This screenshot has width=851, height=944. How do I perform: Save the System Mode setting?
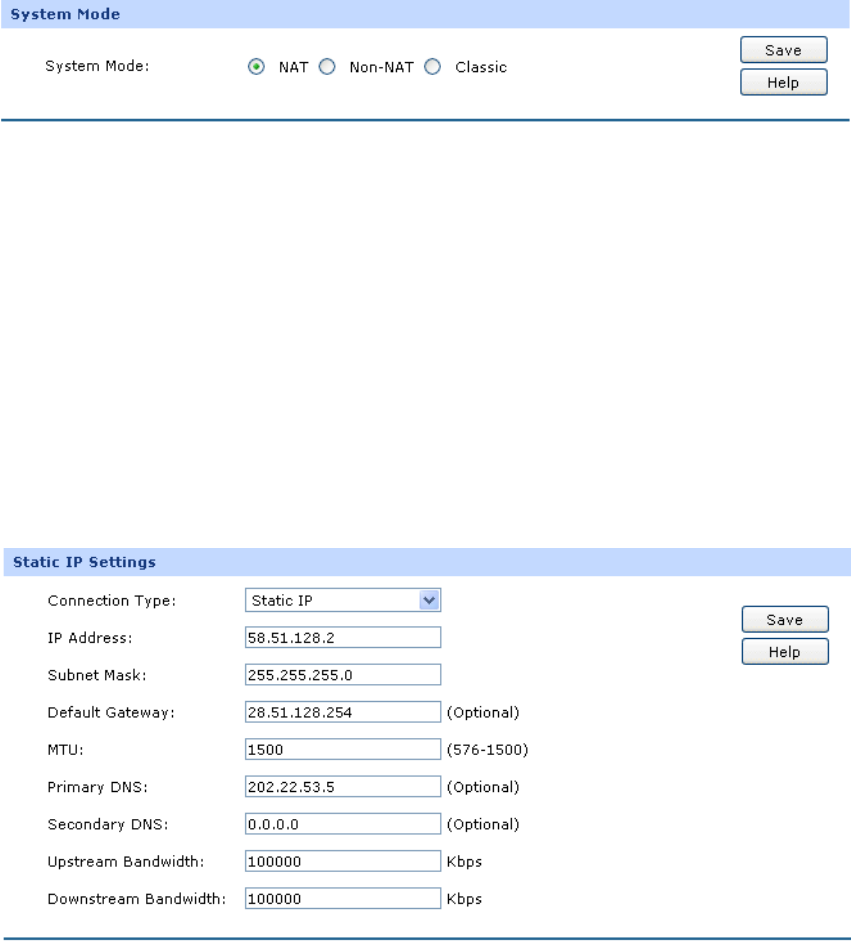click(784, 50)
